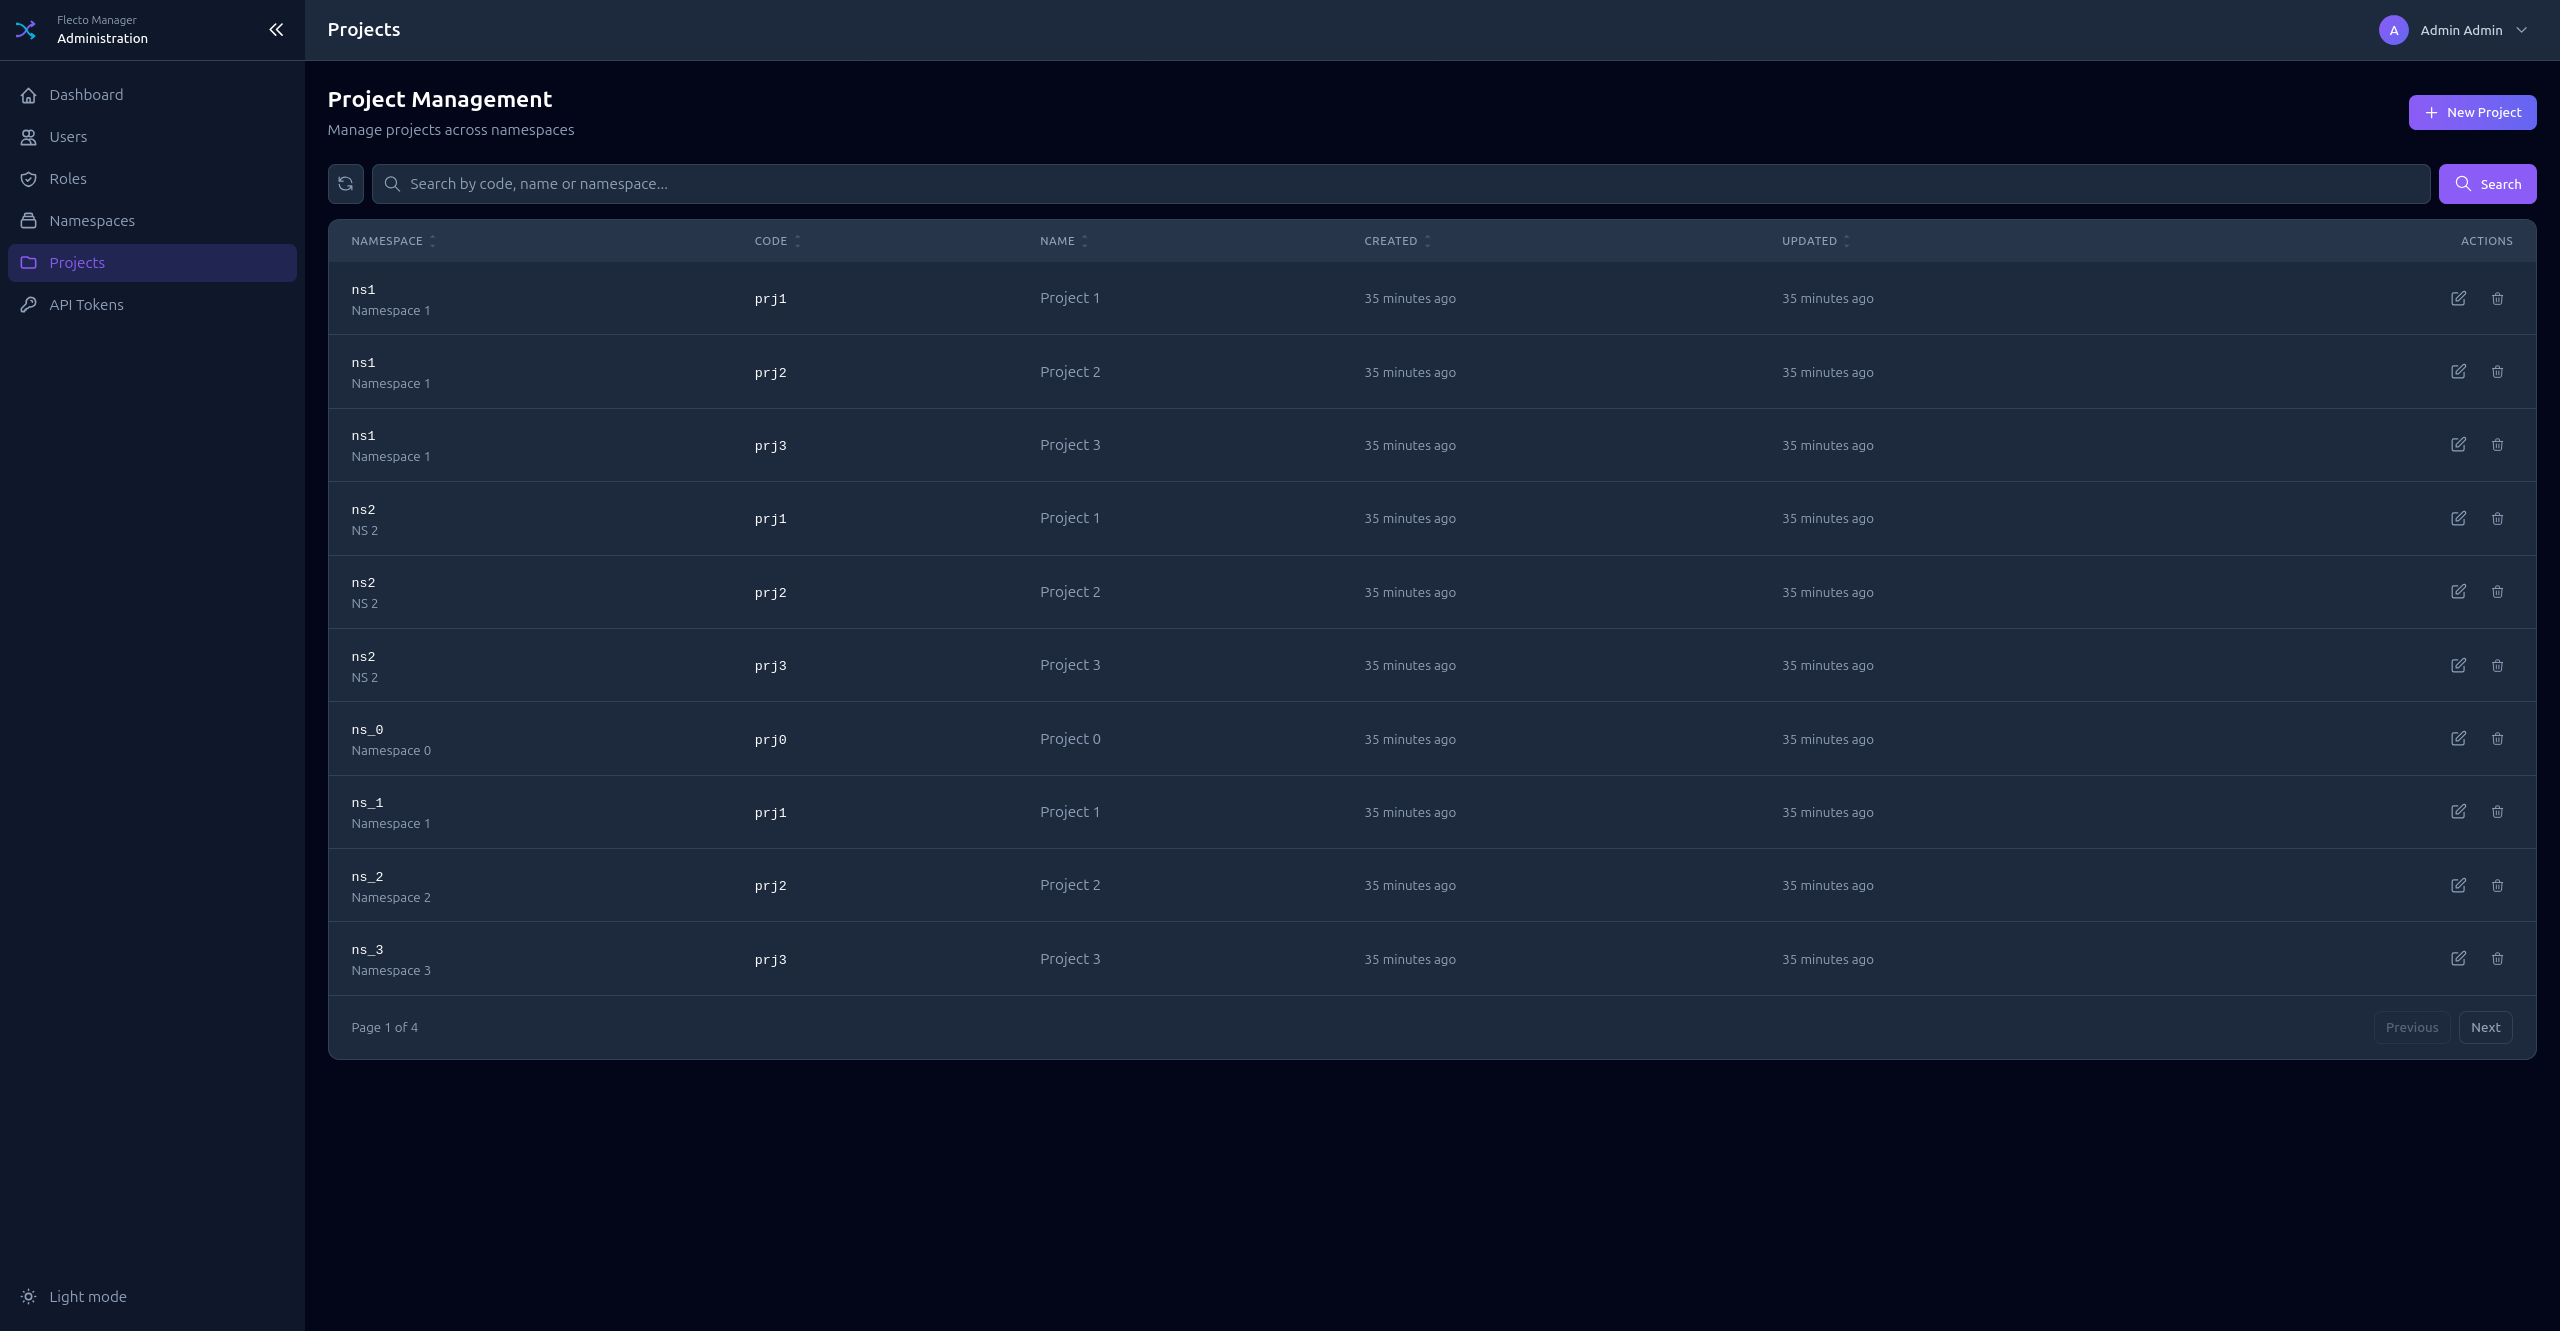
Task: Select the Namespaces icon in the sidebar
Action: 29,220
